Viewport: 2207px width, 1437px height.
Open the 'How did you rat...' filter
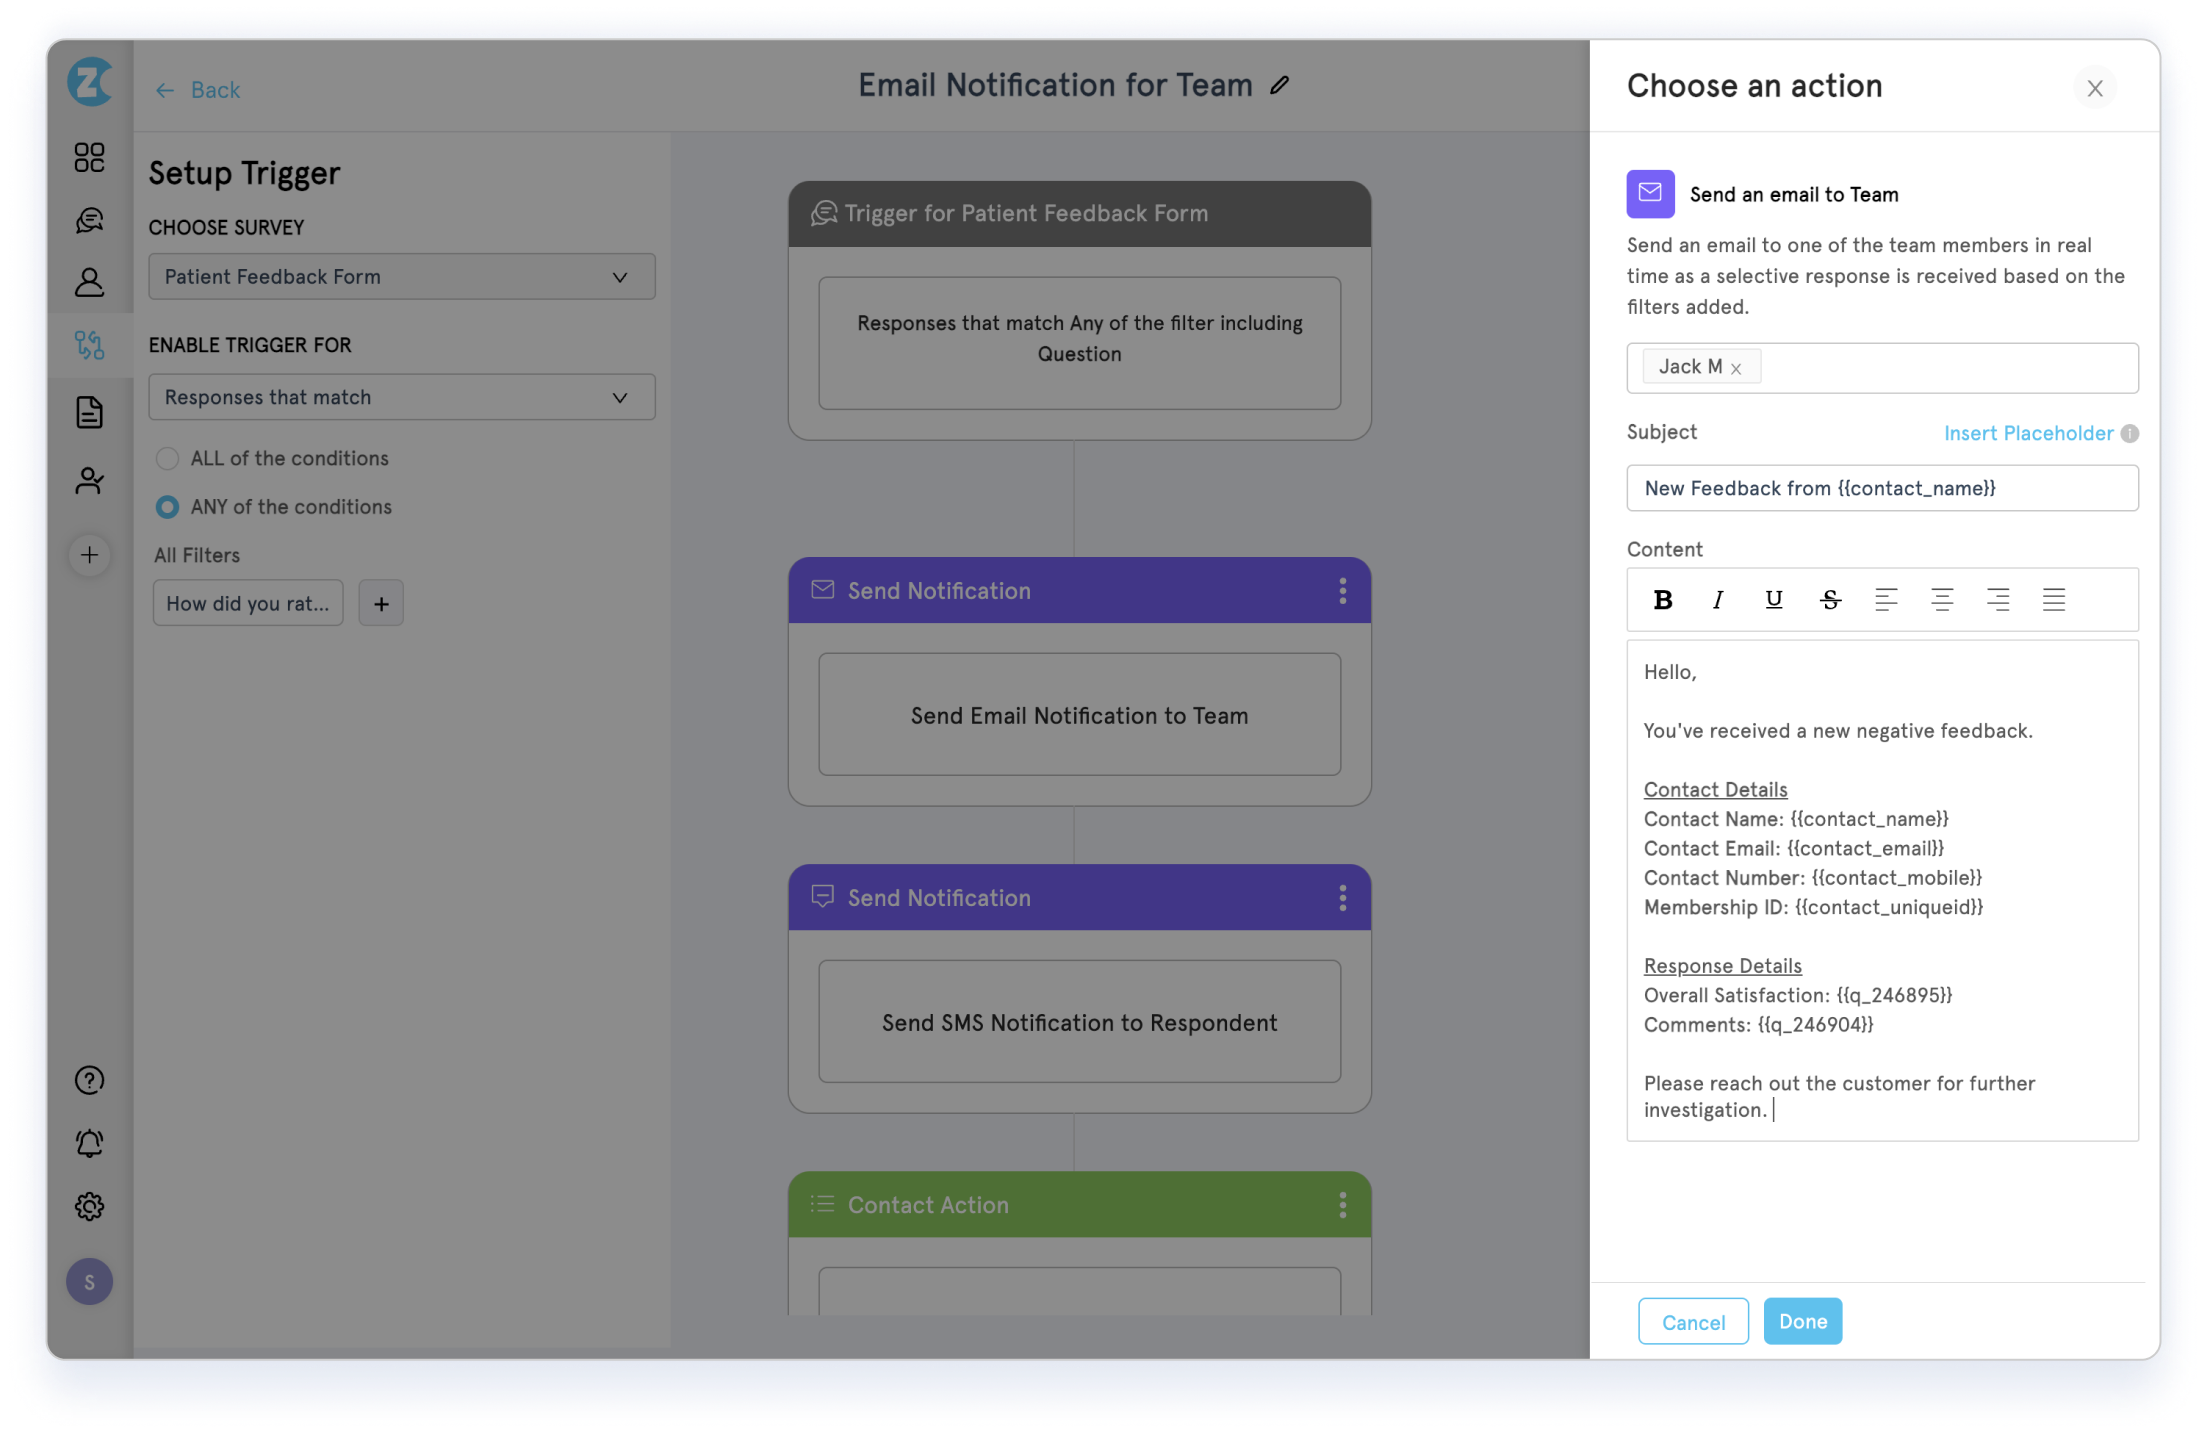[248, 603]
